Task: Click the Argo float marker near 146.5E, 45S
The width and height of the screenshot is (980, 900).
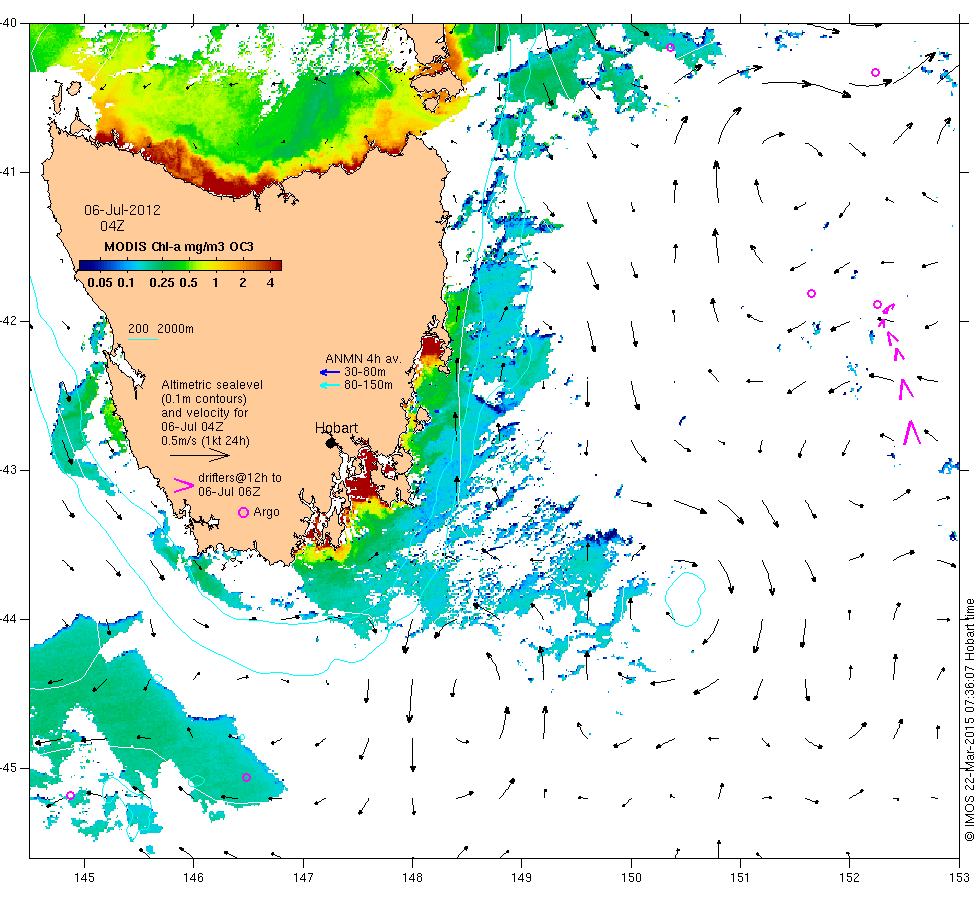Action: (x=246, y=778)
